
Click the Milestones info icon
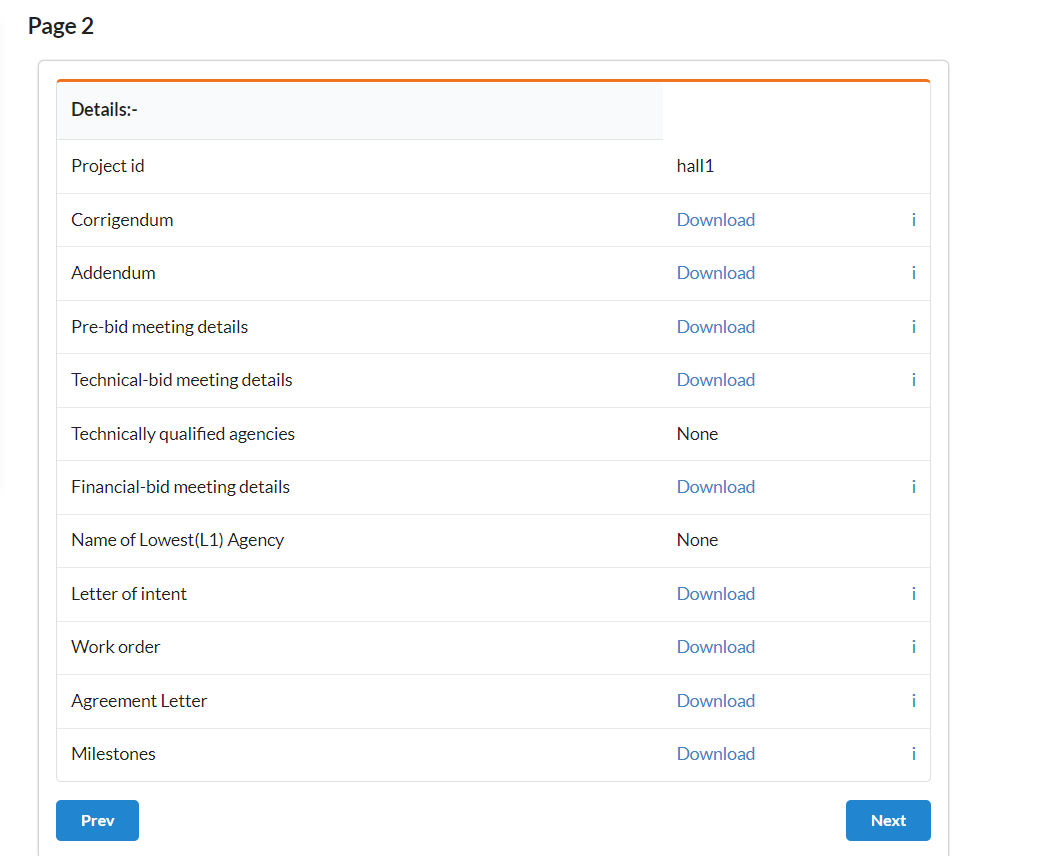click(x=913, y=754)
